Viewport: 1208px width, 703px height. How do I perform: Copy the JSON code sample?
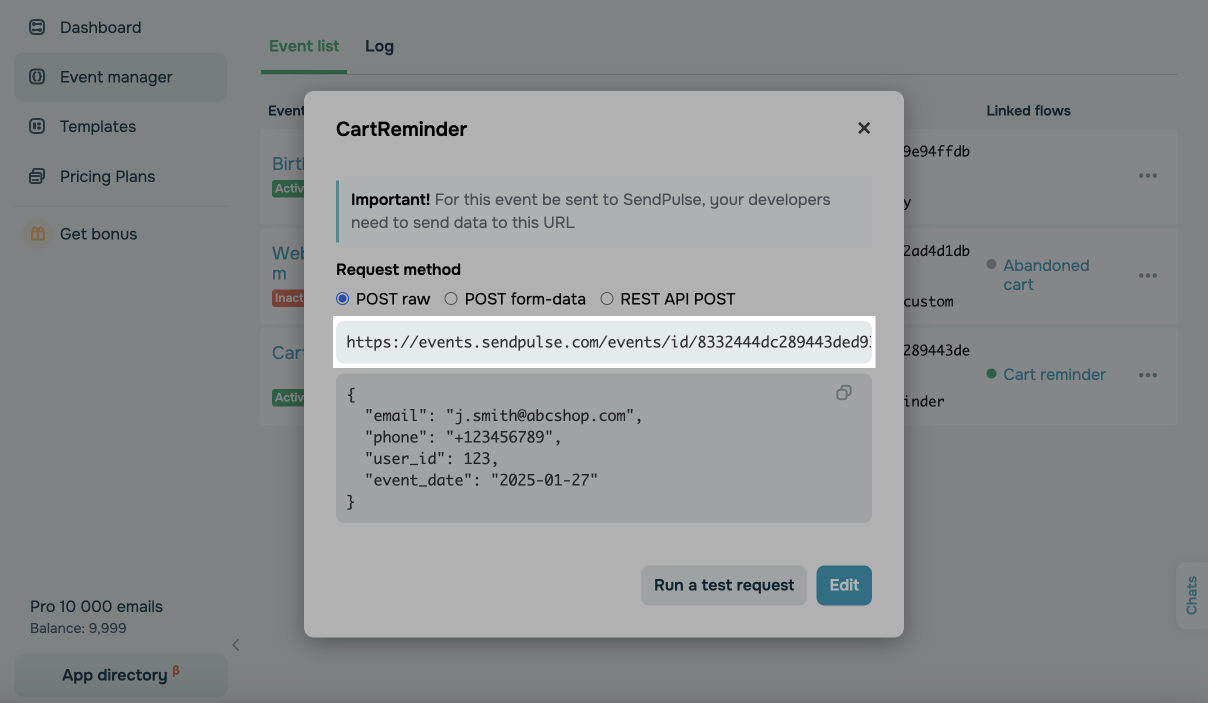tap(844, 393)
